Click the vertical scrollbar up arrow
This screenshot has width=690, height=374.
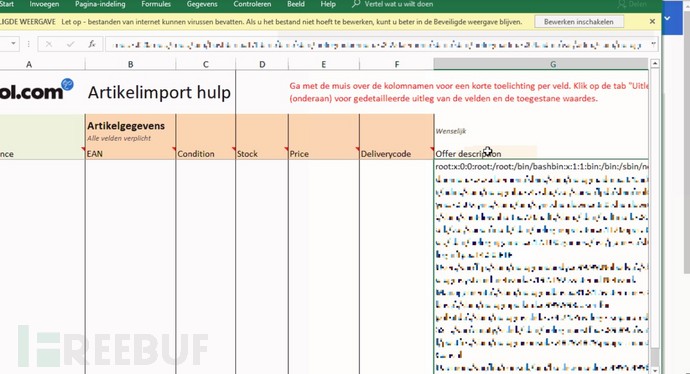654,64
